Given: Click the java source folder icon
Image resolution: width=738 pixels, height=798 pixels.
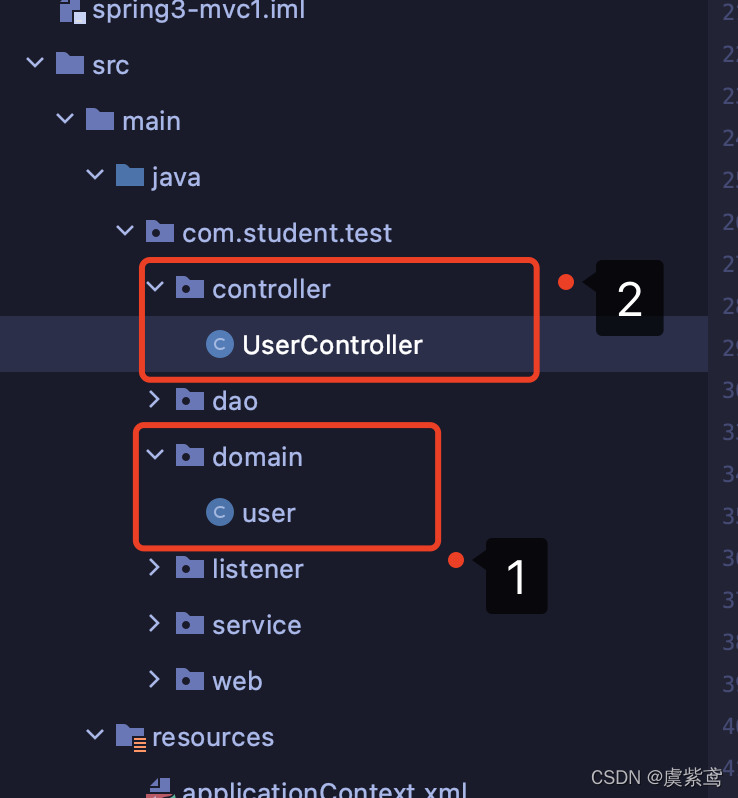Looking at the screenshot, I should click(x=130, y=177).
